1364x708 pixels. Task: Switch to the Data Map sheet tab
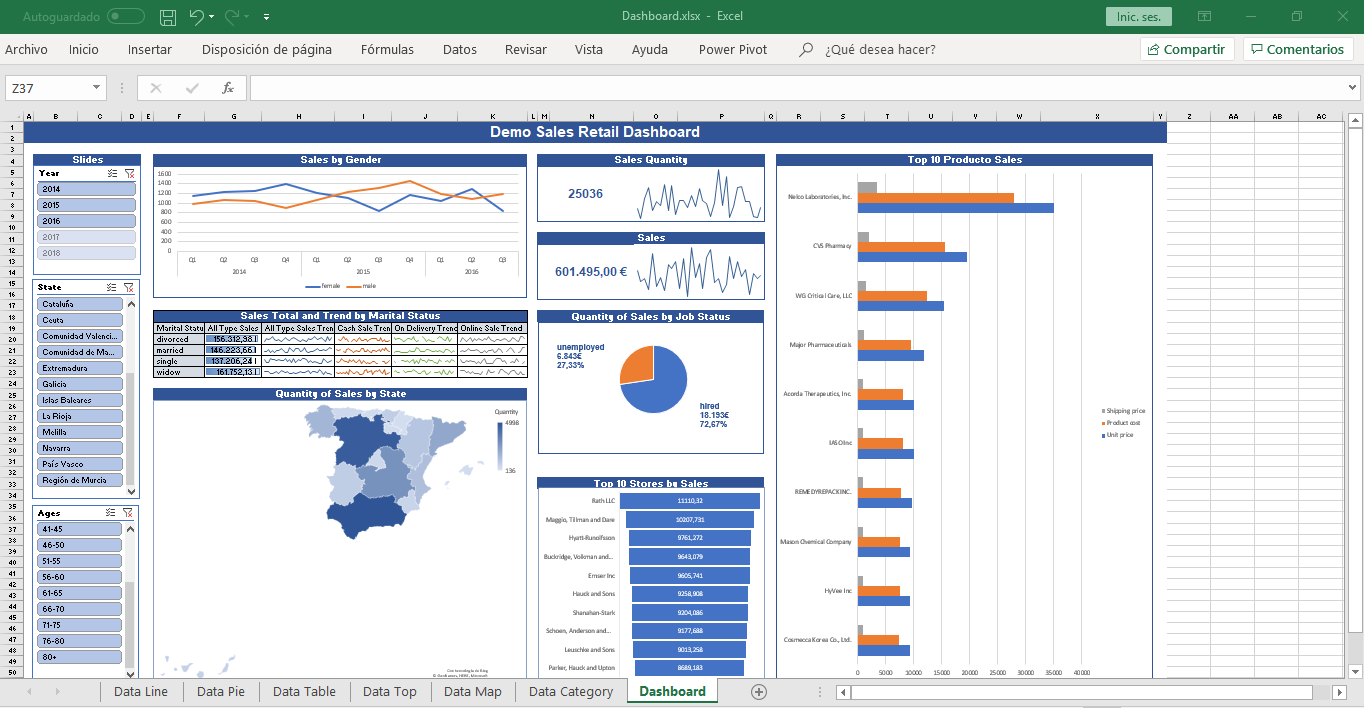pyautogui.click(x=473, y=691)
